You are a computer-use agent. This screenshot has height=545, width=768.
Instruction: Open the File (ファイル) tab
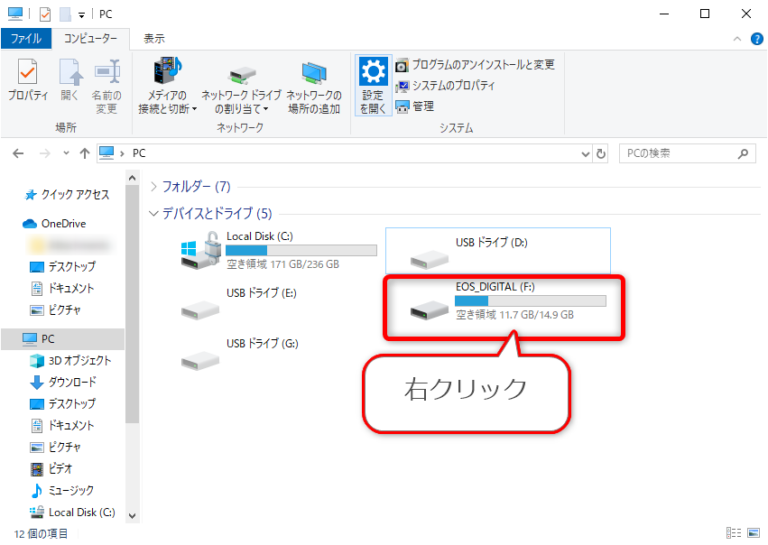coord(26,39)
